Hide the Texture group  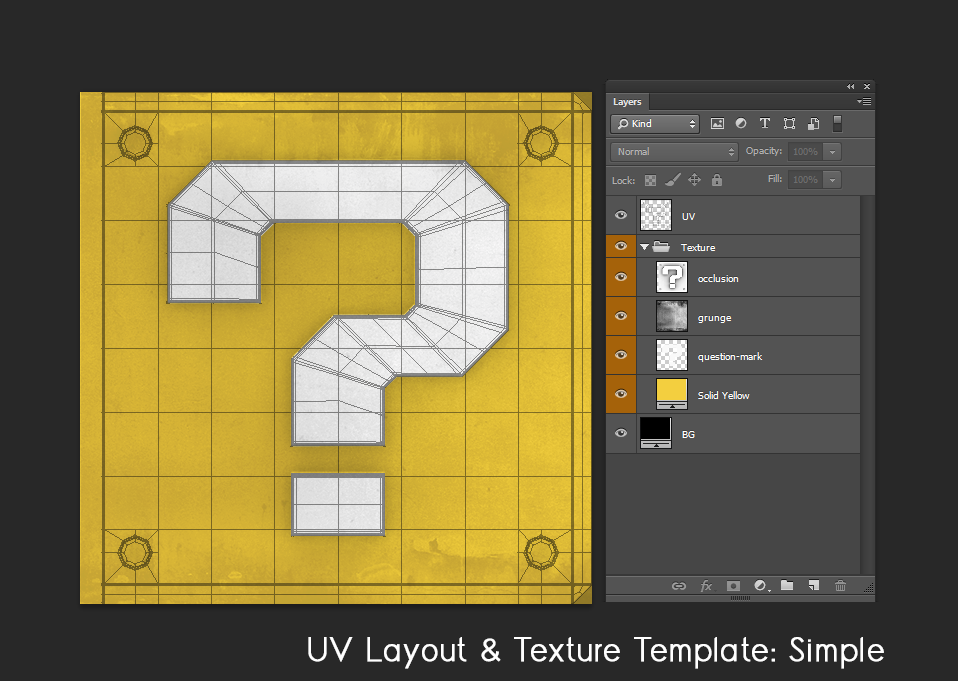point(621,246)
